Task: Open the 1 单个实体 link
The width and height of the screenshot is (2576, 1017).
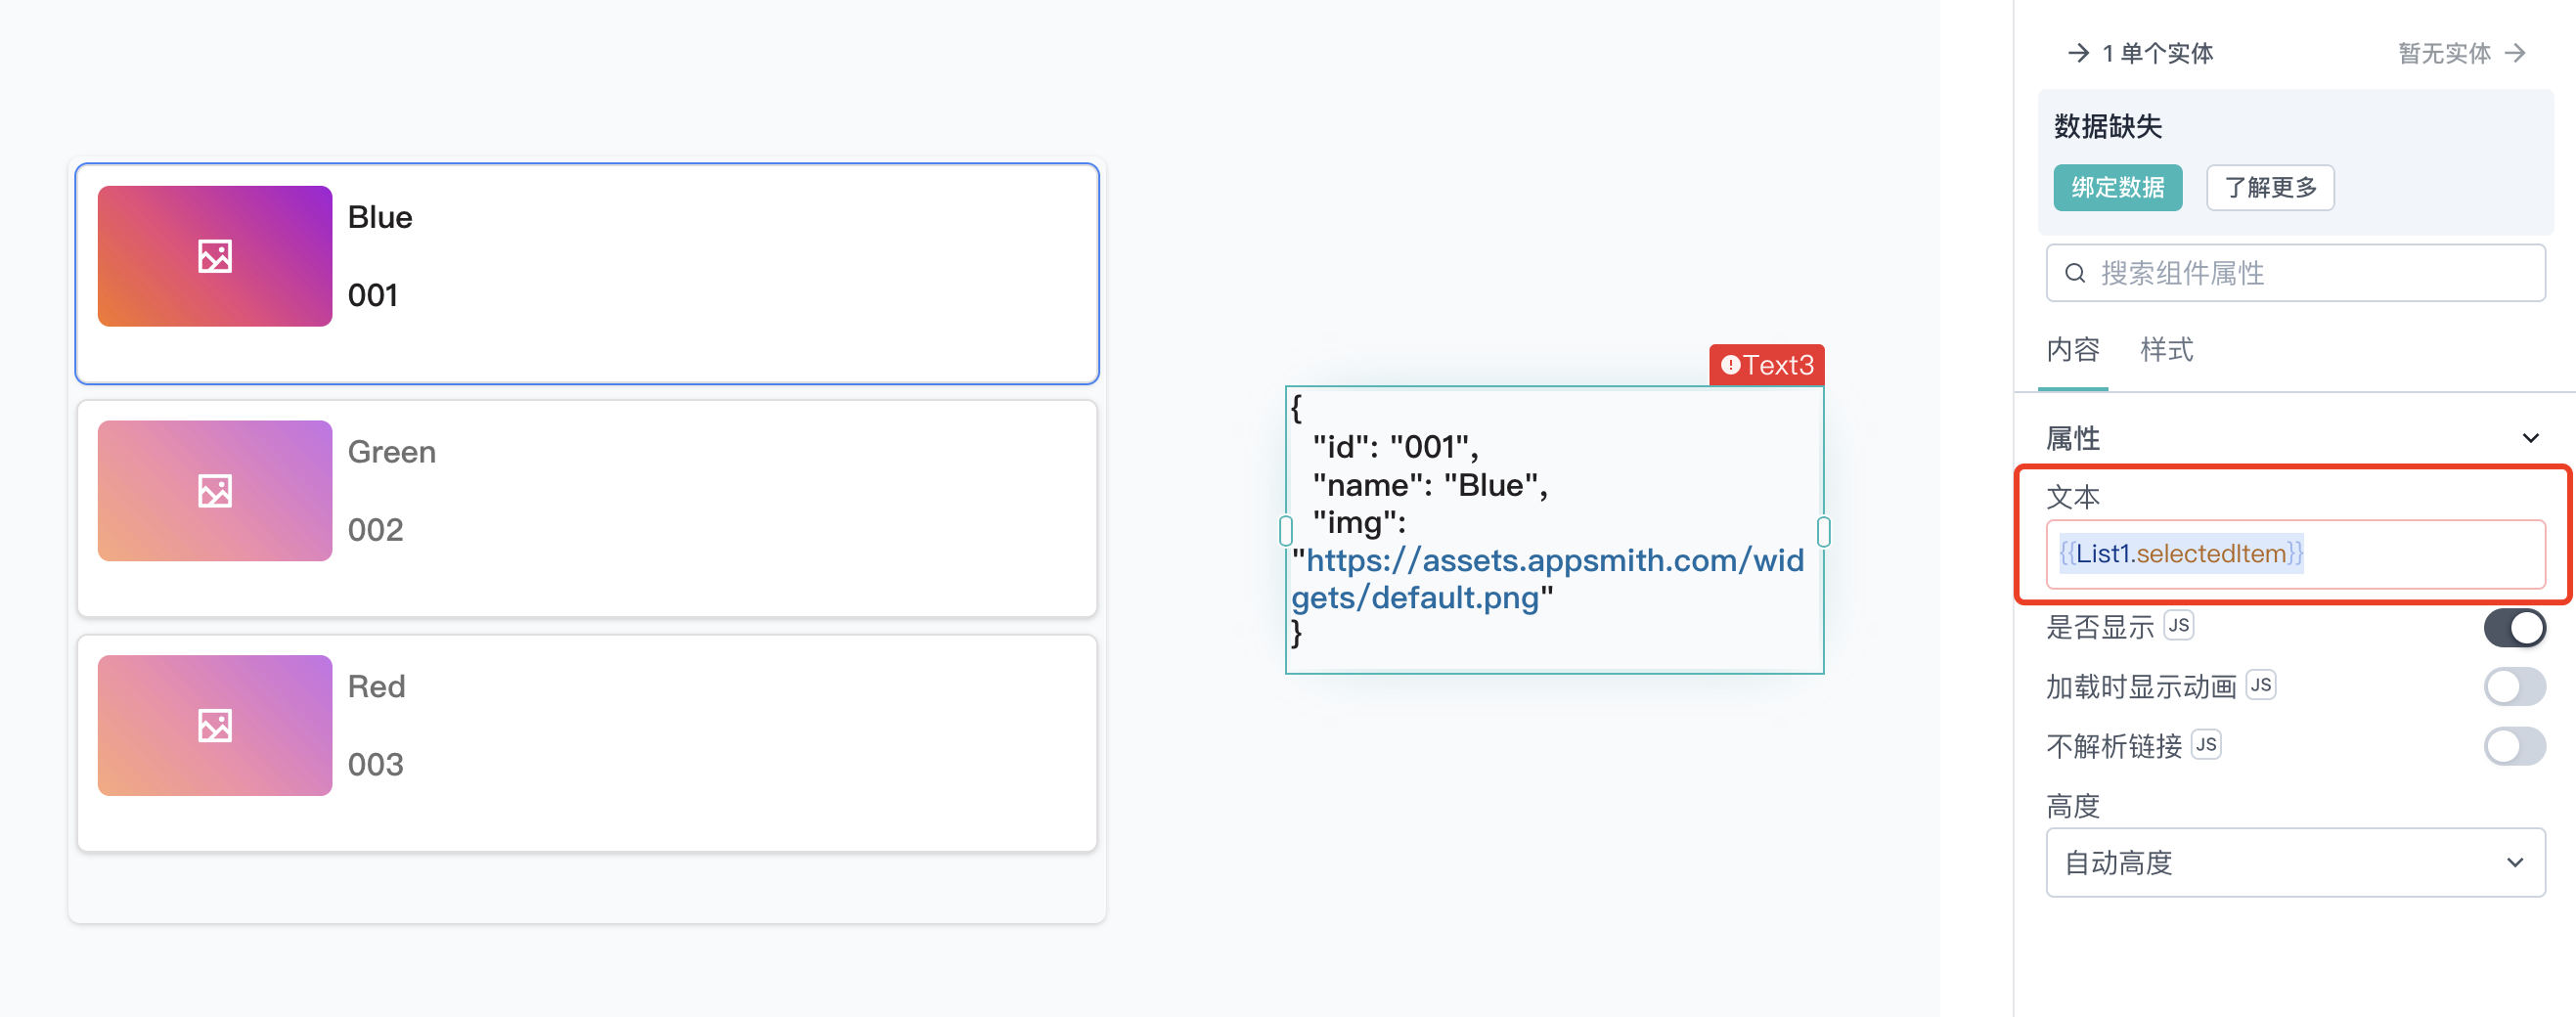Action: 2141,53
